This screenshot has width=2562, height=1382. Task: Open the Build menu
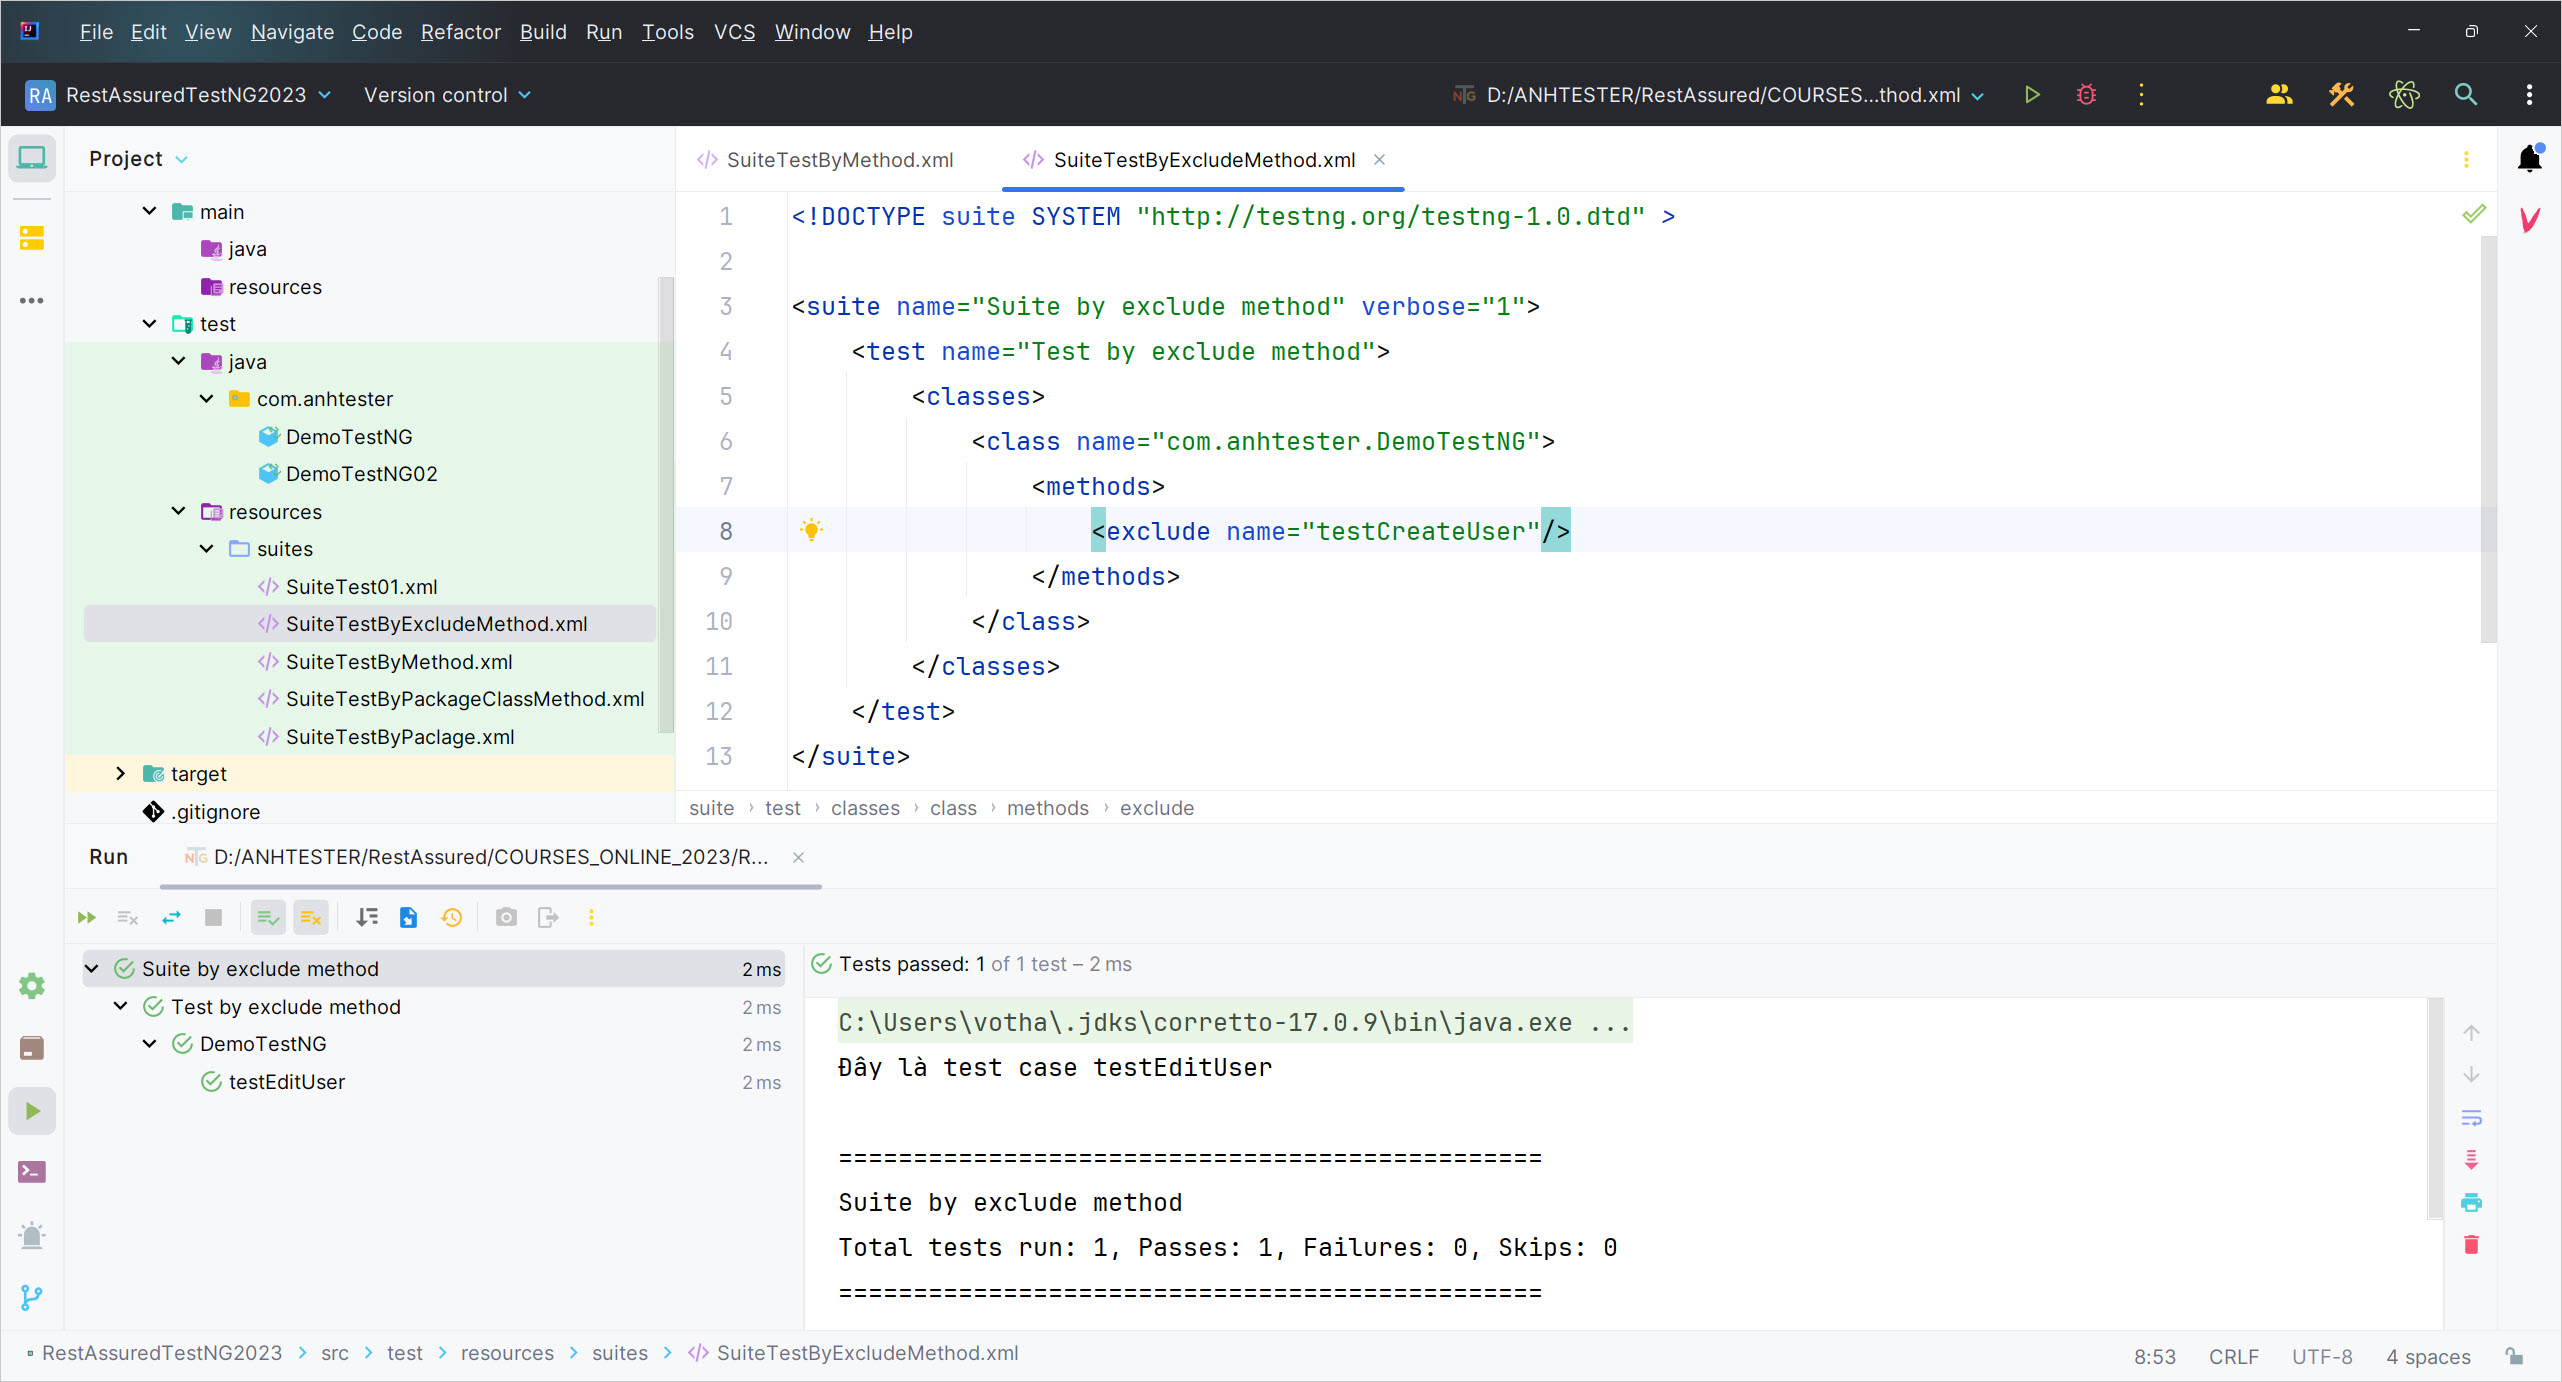click(543, 32)
